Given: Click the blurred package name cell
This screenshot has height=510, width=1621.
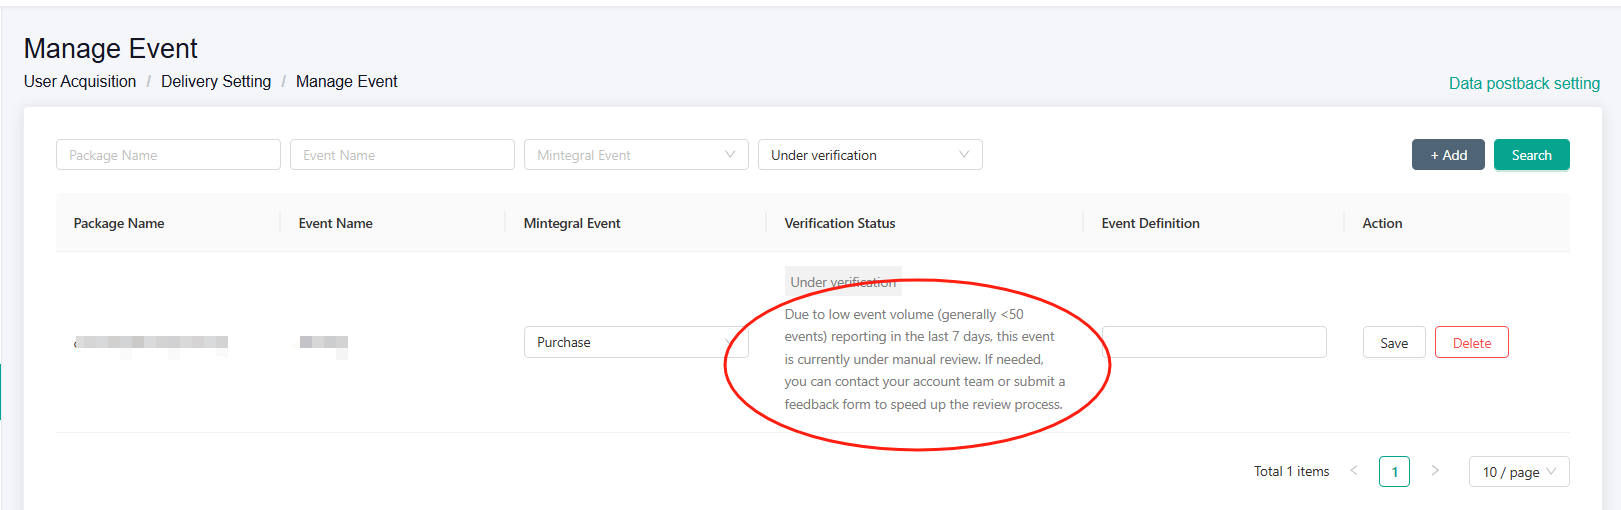Looking at the screenshot, I should click(151, 343).
